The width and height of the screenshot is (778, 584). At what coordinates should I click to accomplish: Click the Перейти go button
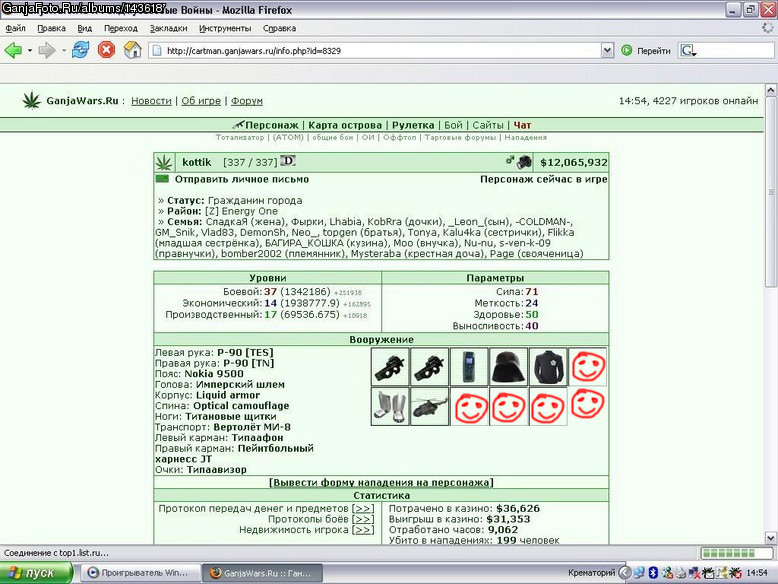[646, 50]
